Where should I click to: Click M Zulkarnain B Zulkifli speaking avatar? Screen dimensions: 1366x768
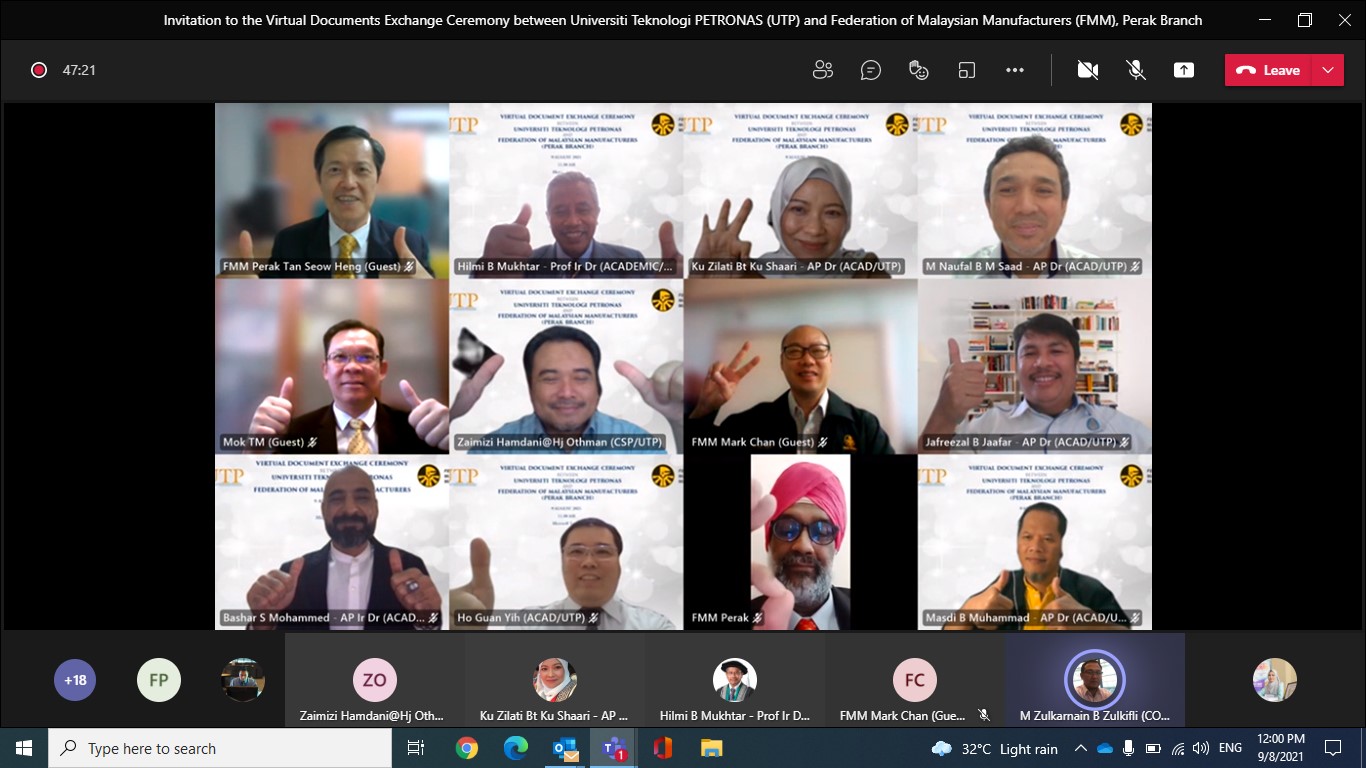pos(1095,680)
